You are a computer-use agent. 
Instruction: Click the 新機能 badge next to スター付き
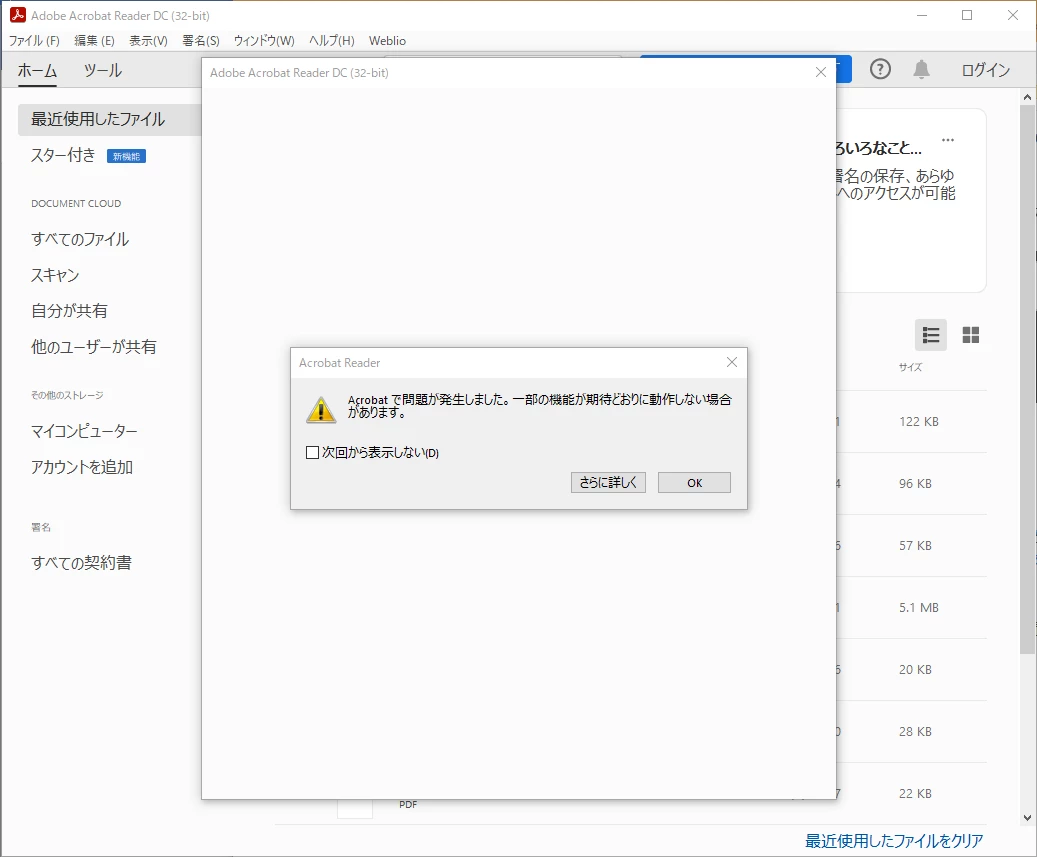pos(126,156)
